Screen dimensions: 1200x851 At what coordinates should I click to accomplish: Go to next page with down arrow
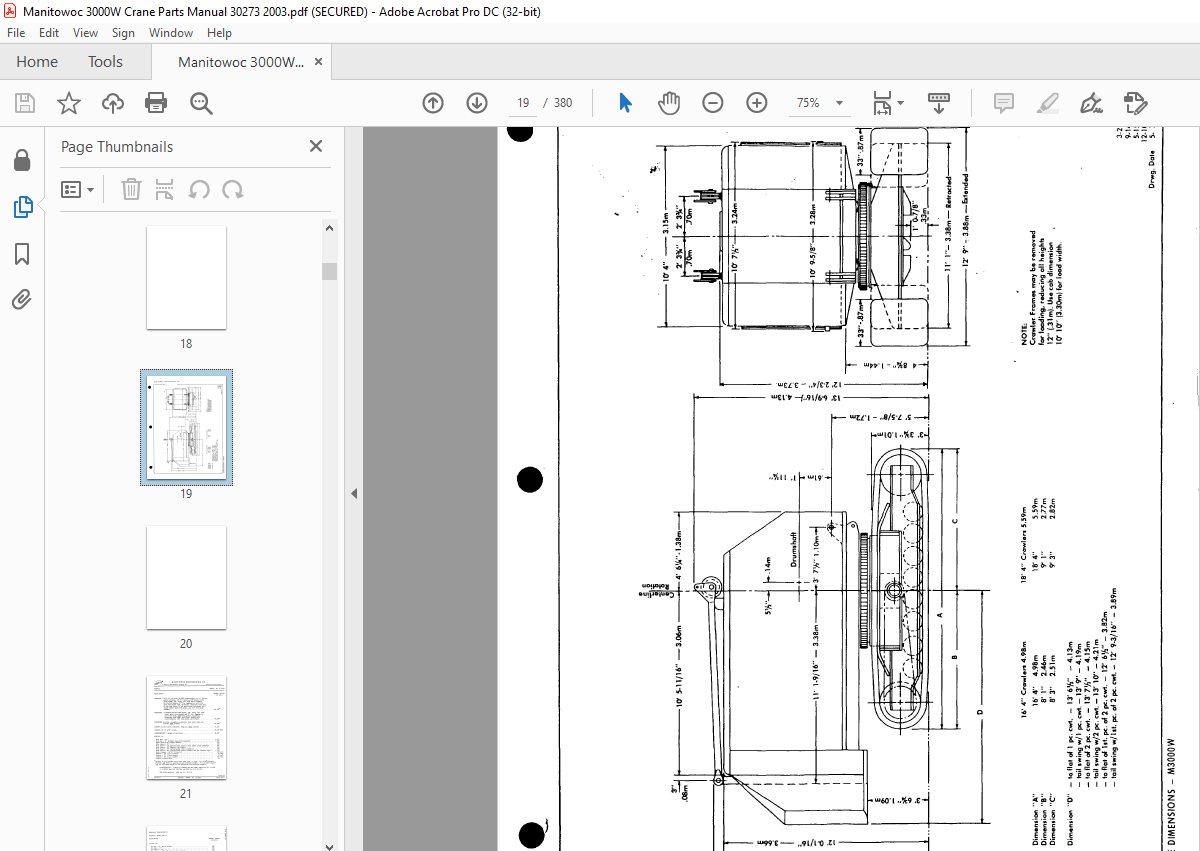point(477,103)
